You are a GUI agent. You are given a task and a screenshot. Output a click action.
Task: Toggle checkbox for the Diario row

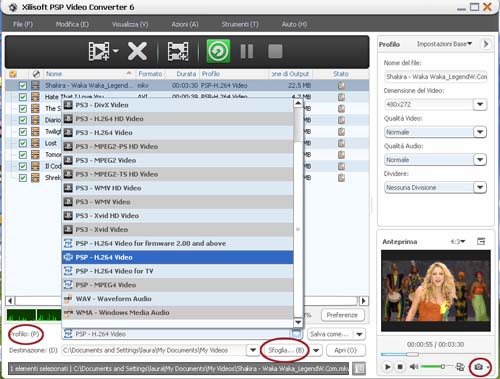coord(23,120)
